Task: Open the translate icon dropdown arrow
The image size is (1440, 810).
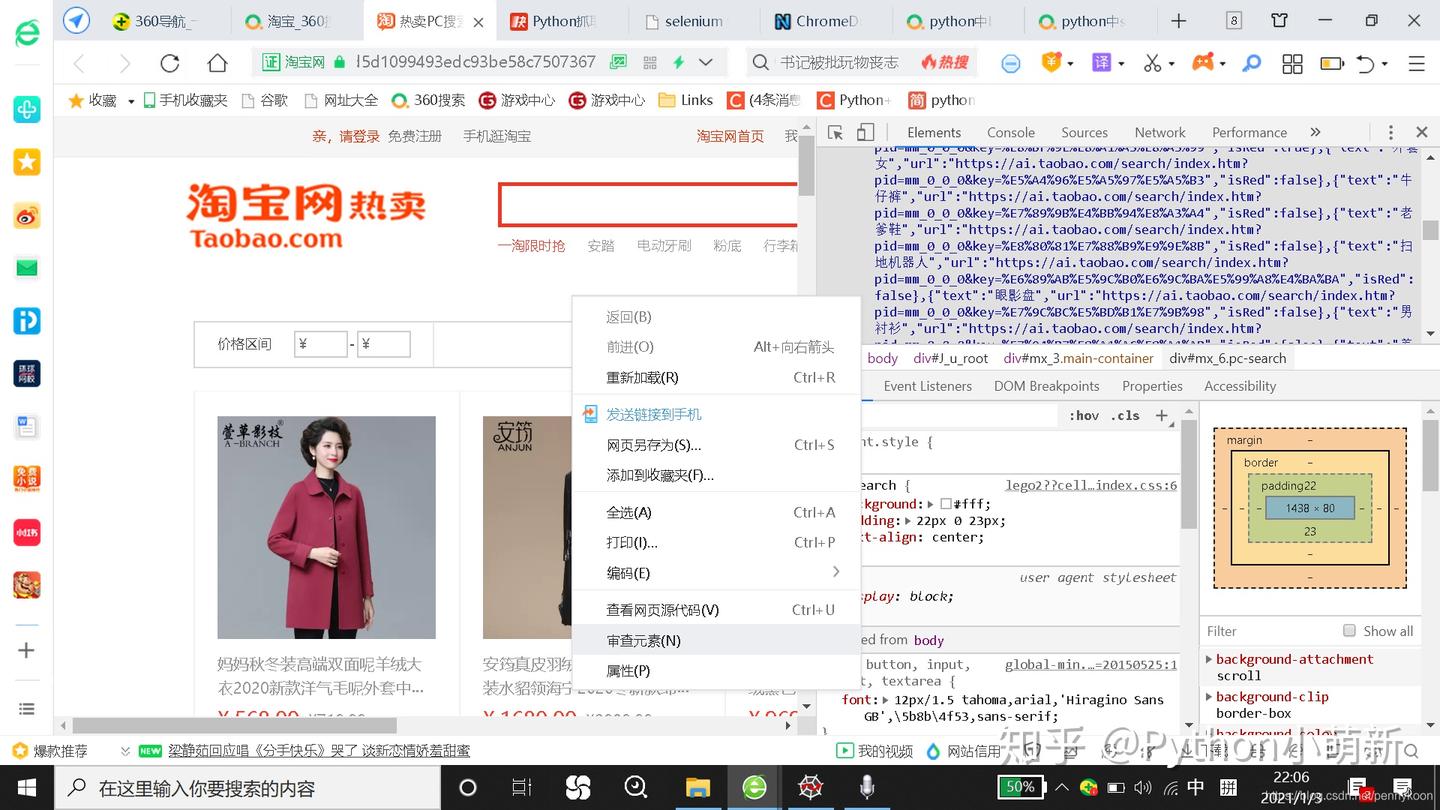Action: [x=1121, y=64]
